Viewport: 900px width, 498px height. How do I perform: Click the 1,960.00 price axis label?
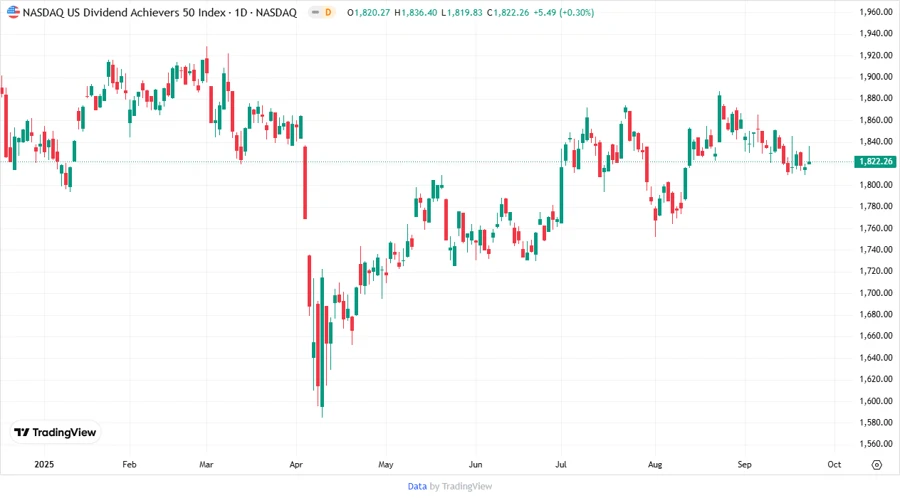click(x=876, y=12)
